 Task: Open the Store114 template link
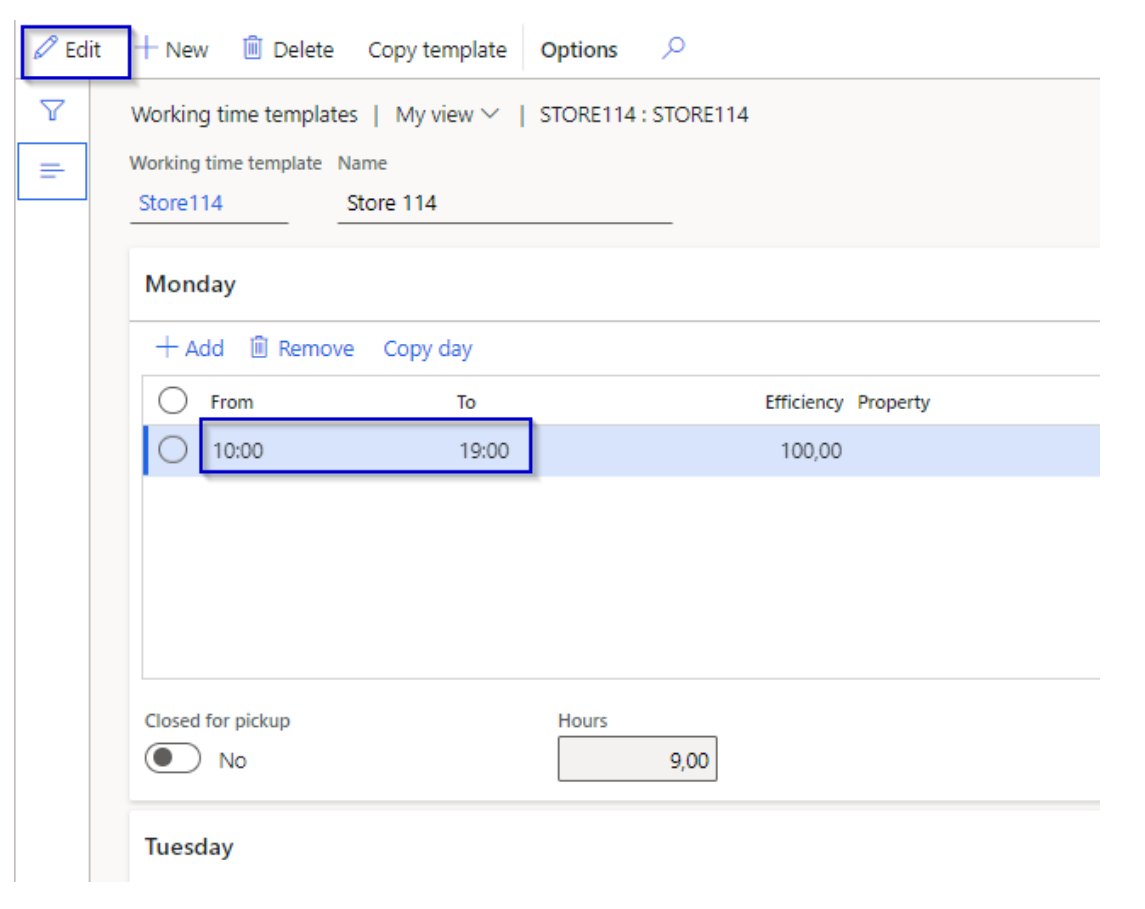coord(181,203)
